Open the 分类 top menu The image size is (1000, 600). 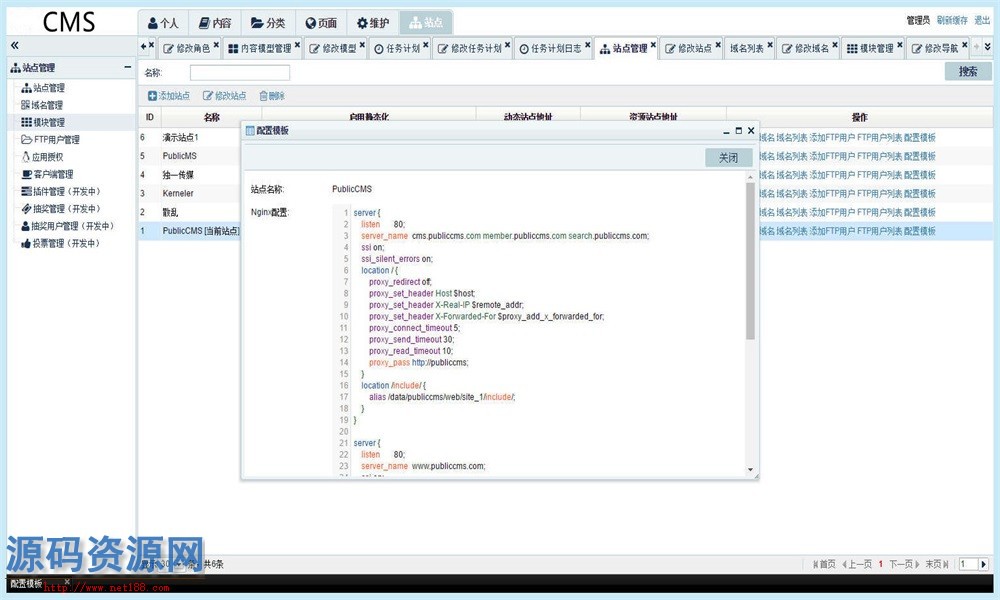(x=268, y=23)
